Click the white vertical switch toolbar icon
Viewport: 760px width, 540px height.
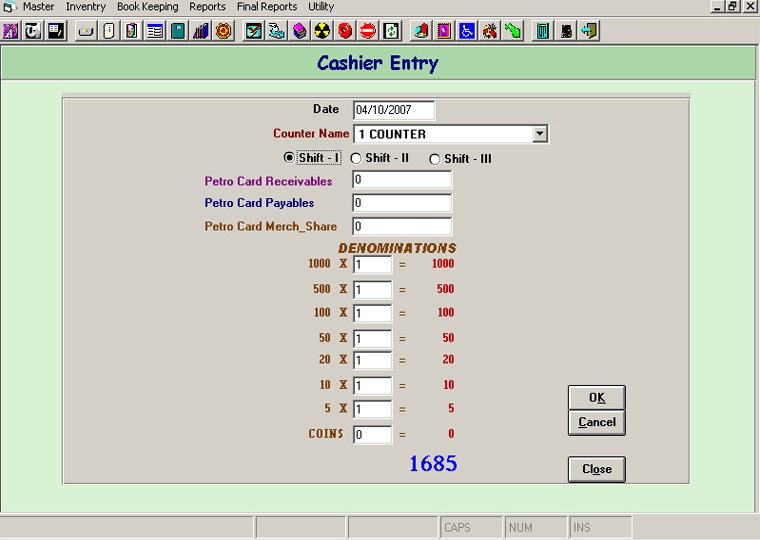point(109,31)
